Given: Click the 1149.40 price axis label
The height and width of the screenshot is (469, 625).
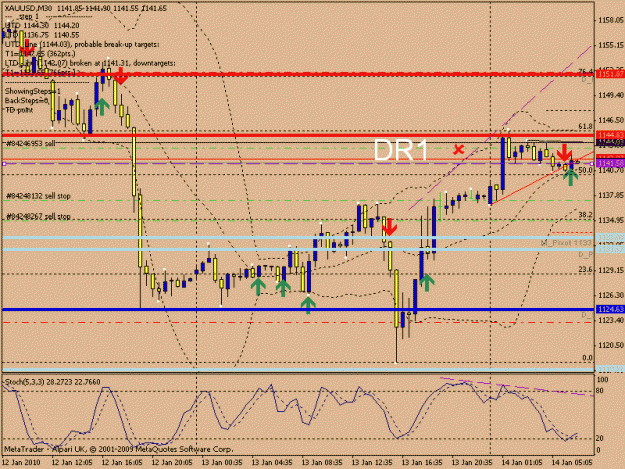Looking at the screenshot, I should 611,95.
